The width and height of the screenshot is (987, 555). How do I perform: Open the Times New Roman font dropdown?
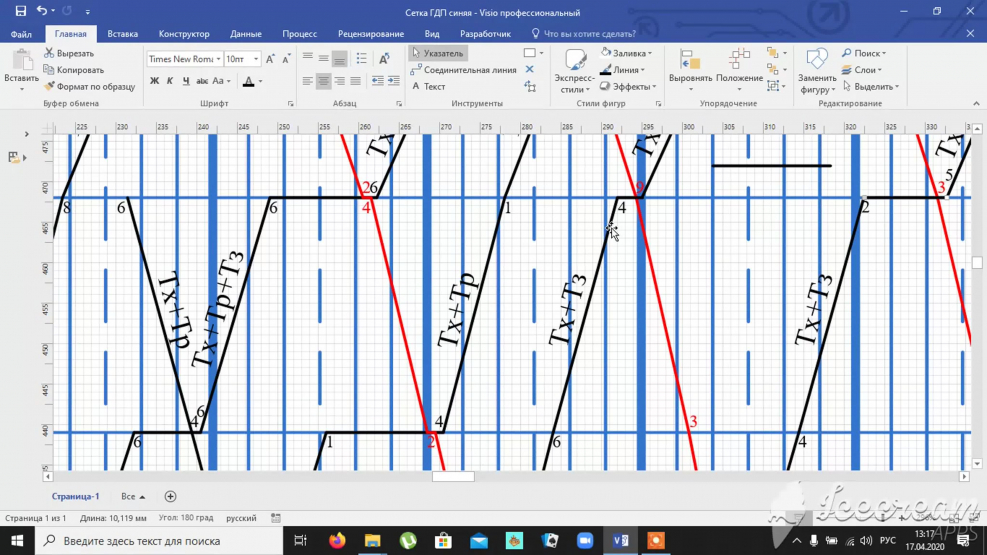218,59
